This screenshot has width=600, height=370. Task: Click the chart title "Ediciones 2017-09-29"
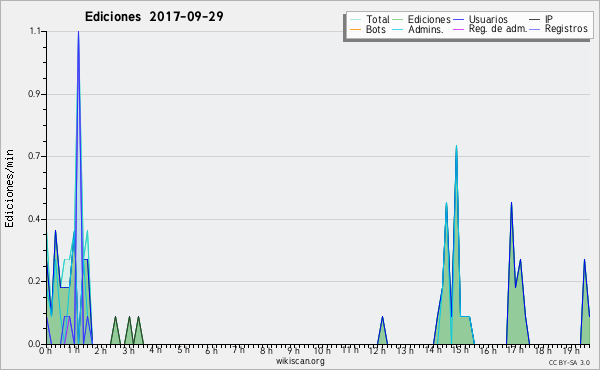154,17
